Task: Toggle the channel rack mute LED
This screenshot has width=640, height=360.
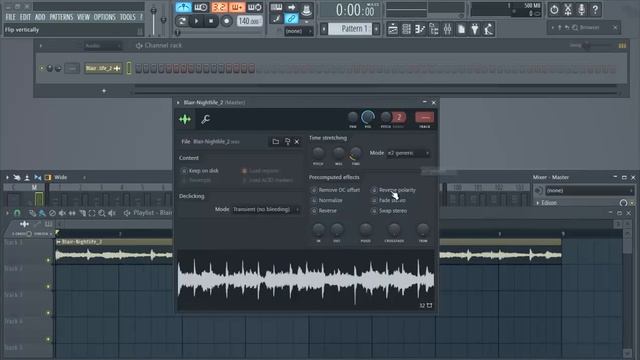Action: pos(42,69)
